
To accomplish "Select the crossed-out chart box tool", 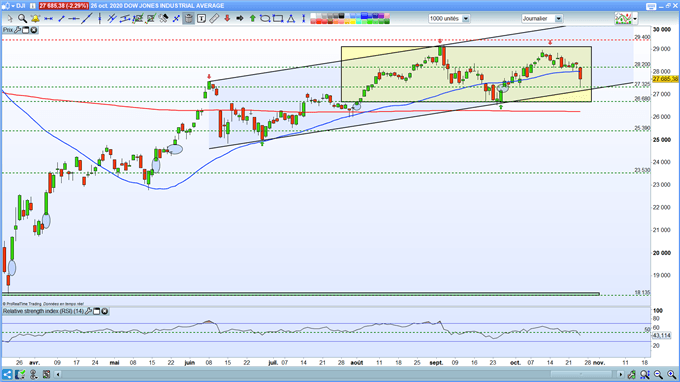I will click(x=151, y=19).
